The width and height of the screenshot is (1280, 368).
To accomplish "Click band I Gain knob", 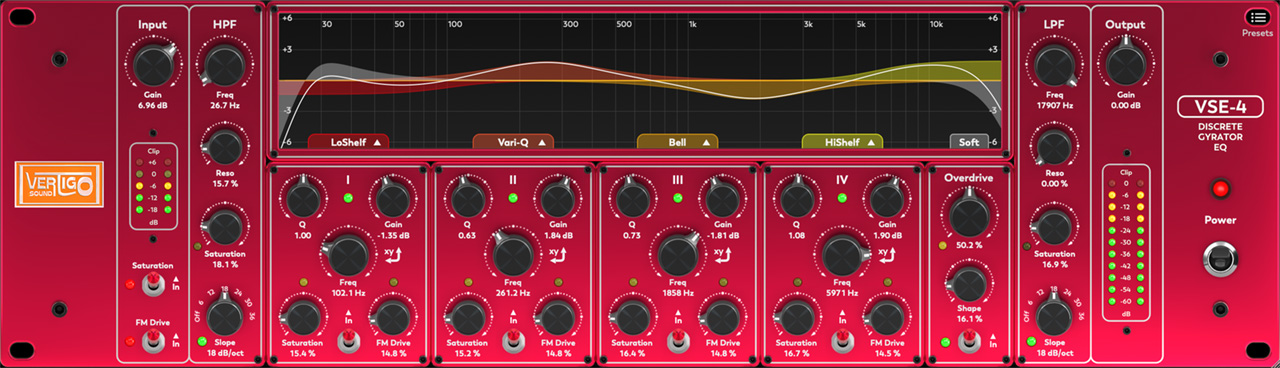I will (392, 200).
